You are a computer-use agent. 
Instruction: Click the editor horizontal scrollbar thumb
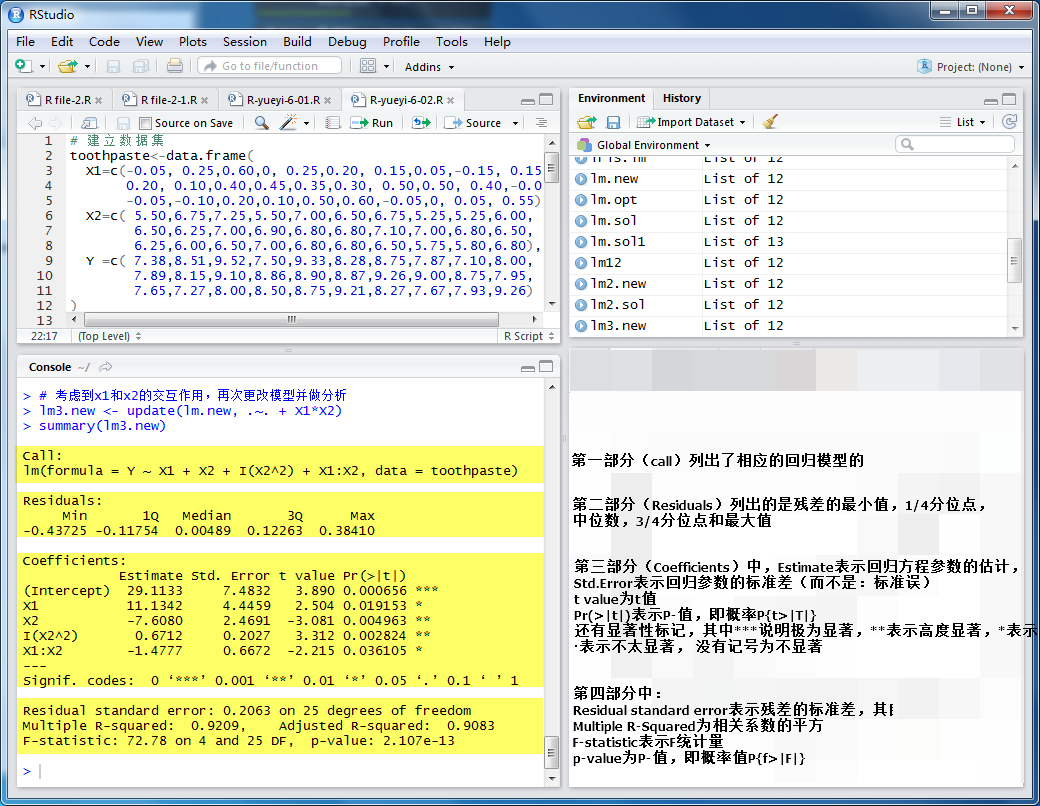[x=291, y=320]
